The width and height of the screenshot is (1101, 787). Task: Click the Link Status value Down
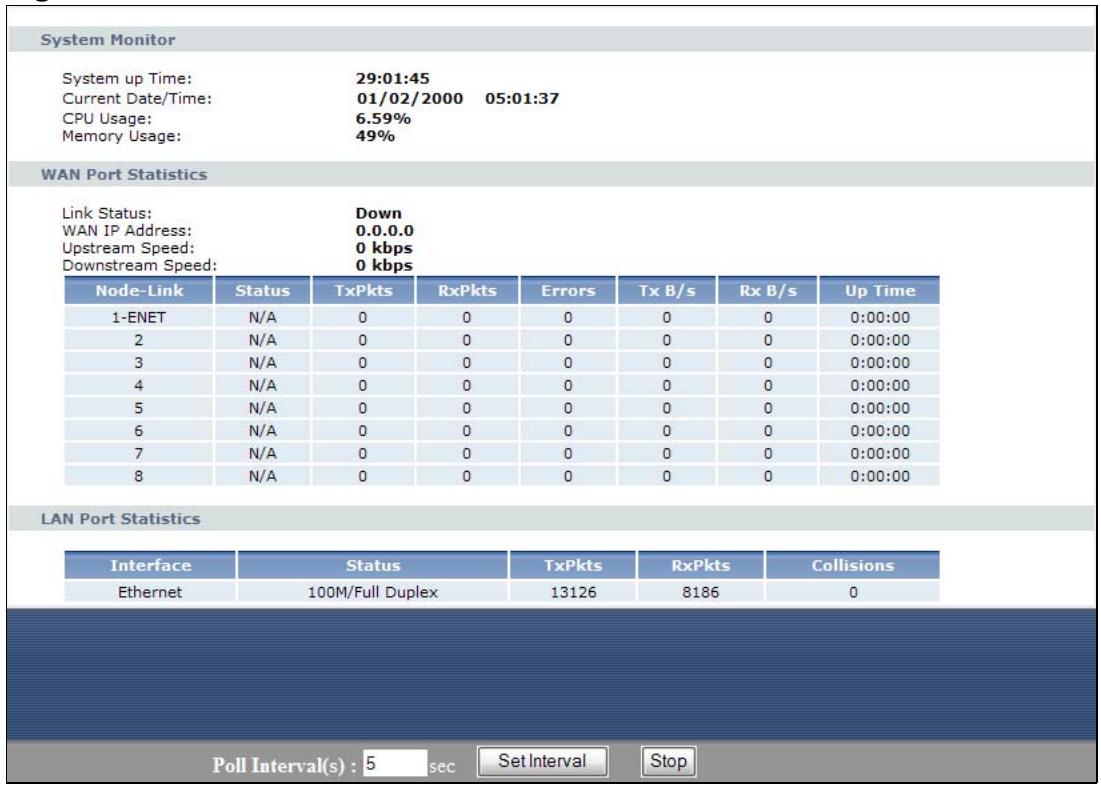[378, 213]
